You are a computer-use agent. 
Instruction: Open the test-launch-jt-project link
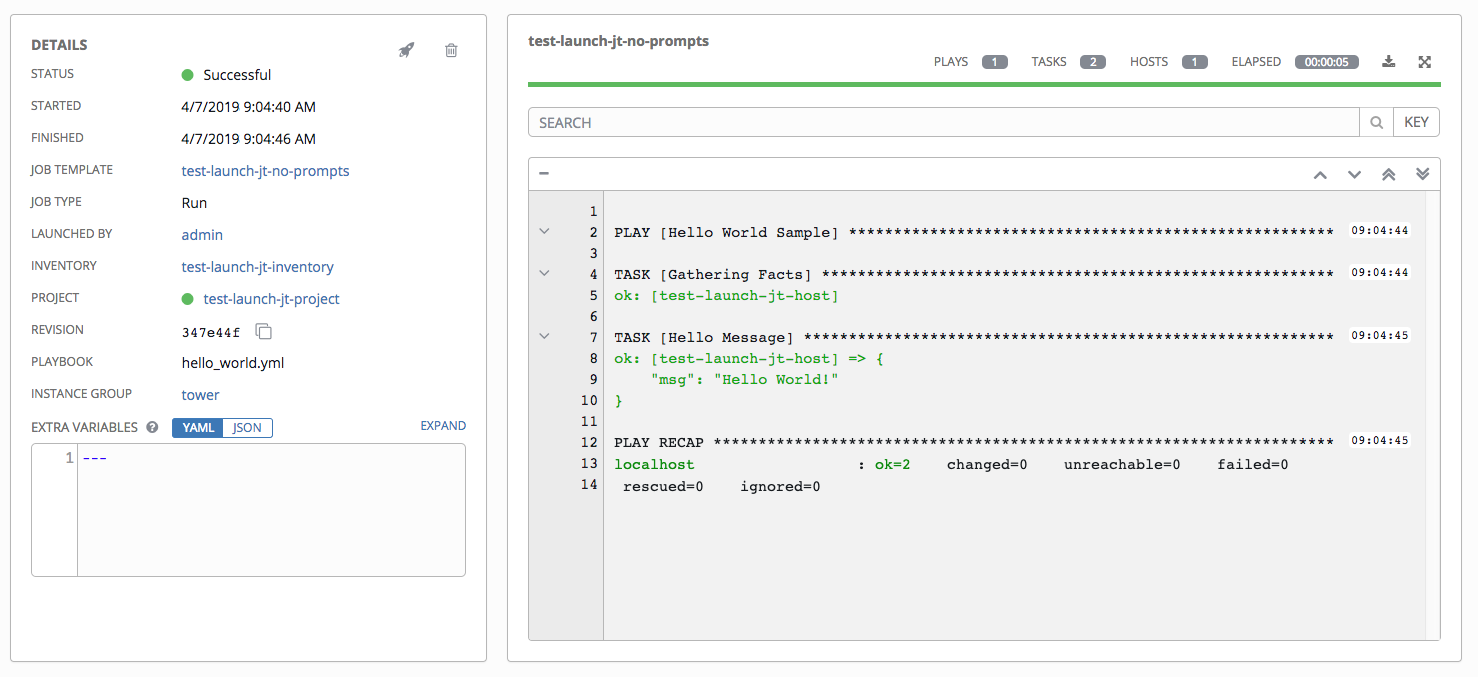click(271, 299)
